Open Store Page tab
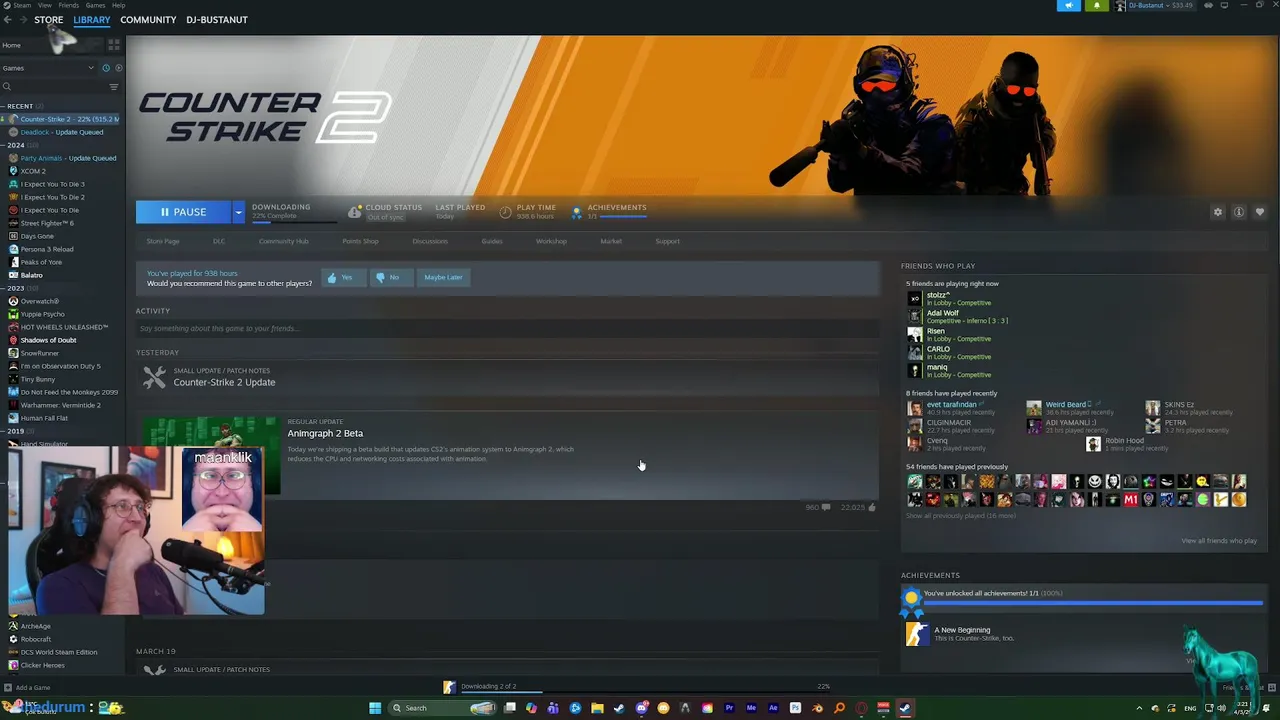 [x=163, y=241]
